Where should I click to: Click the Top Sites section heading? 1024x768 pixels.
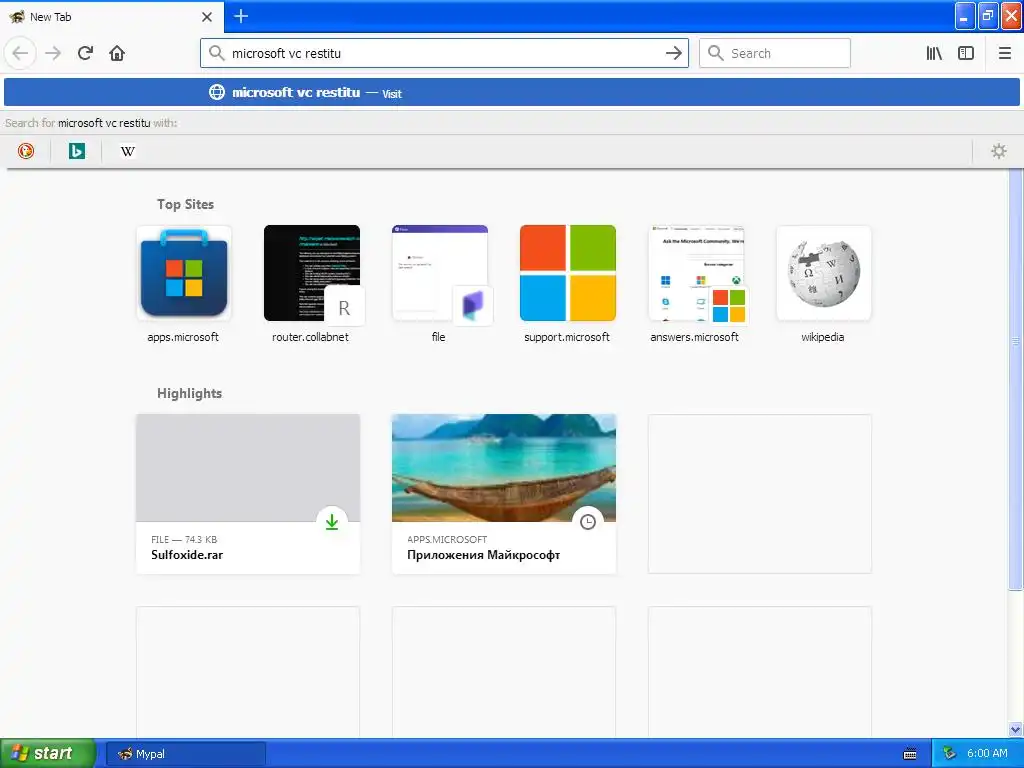pos(185,204)
